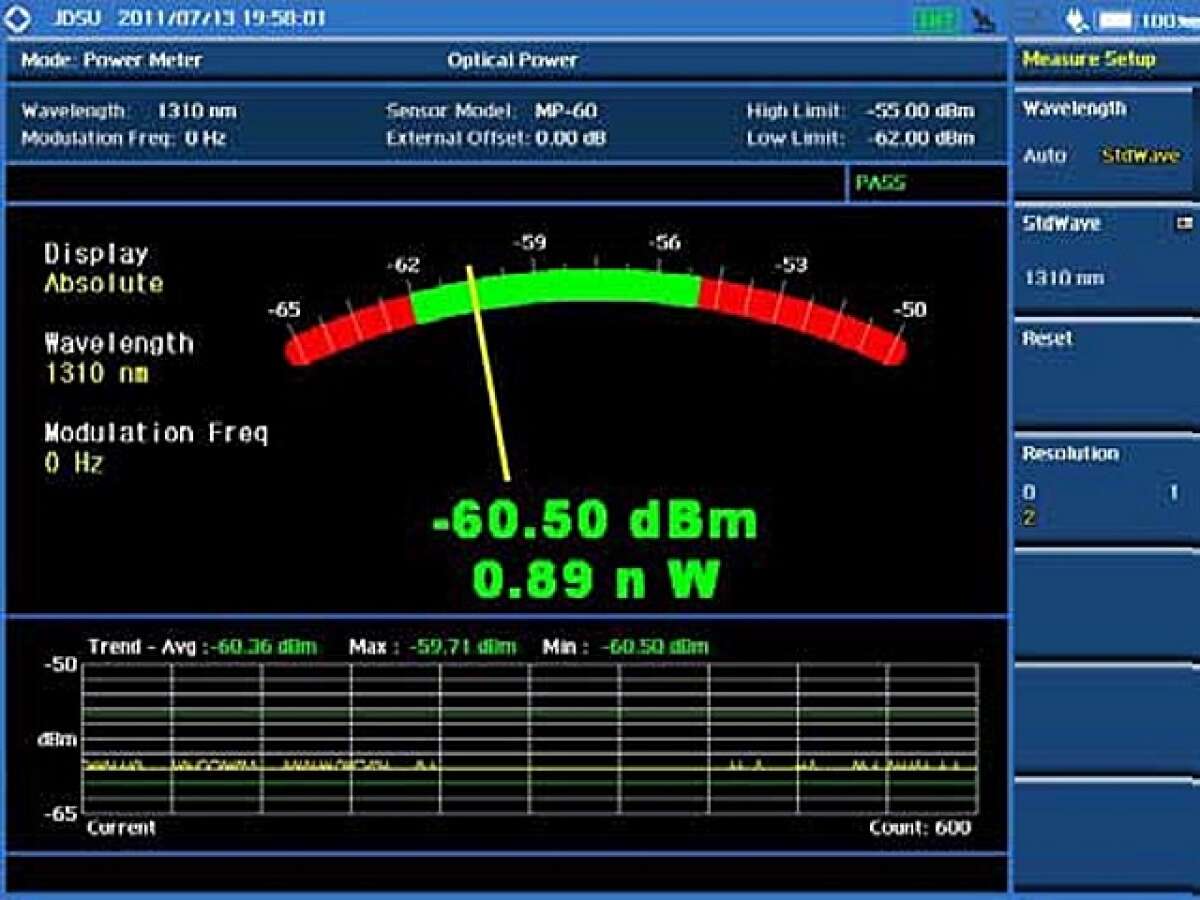This screenshot has height=900, width=1200.
Task: Click the -56 gauge scale label
Action: 665,243
